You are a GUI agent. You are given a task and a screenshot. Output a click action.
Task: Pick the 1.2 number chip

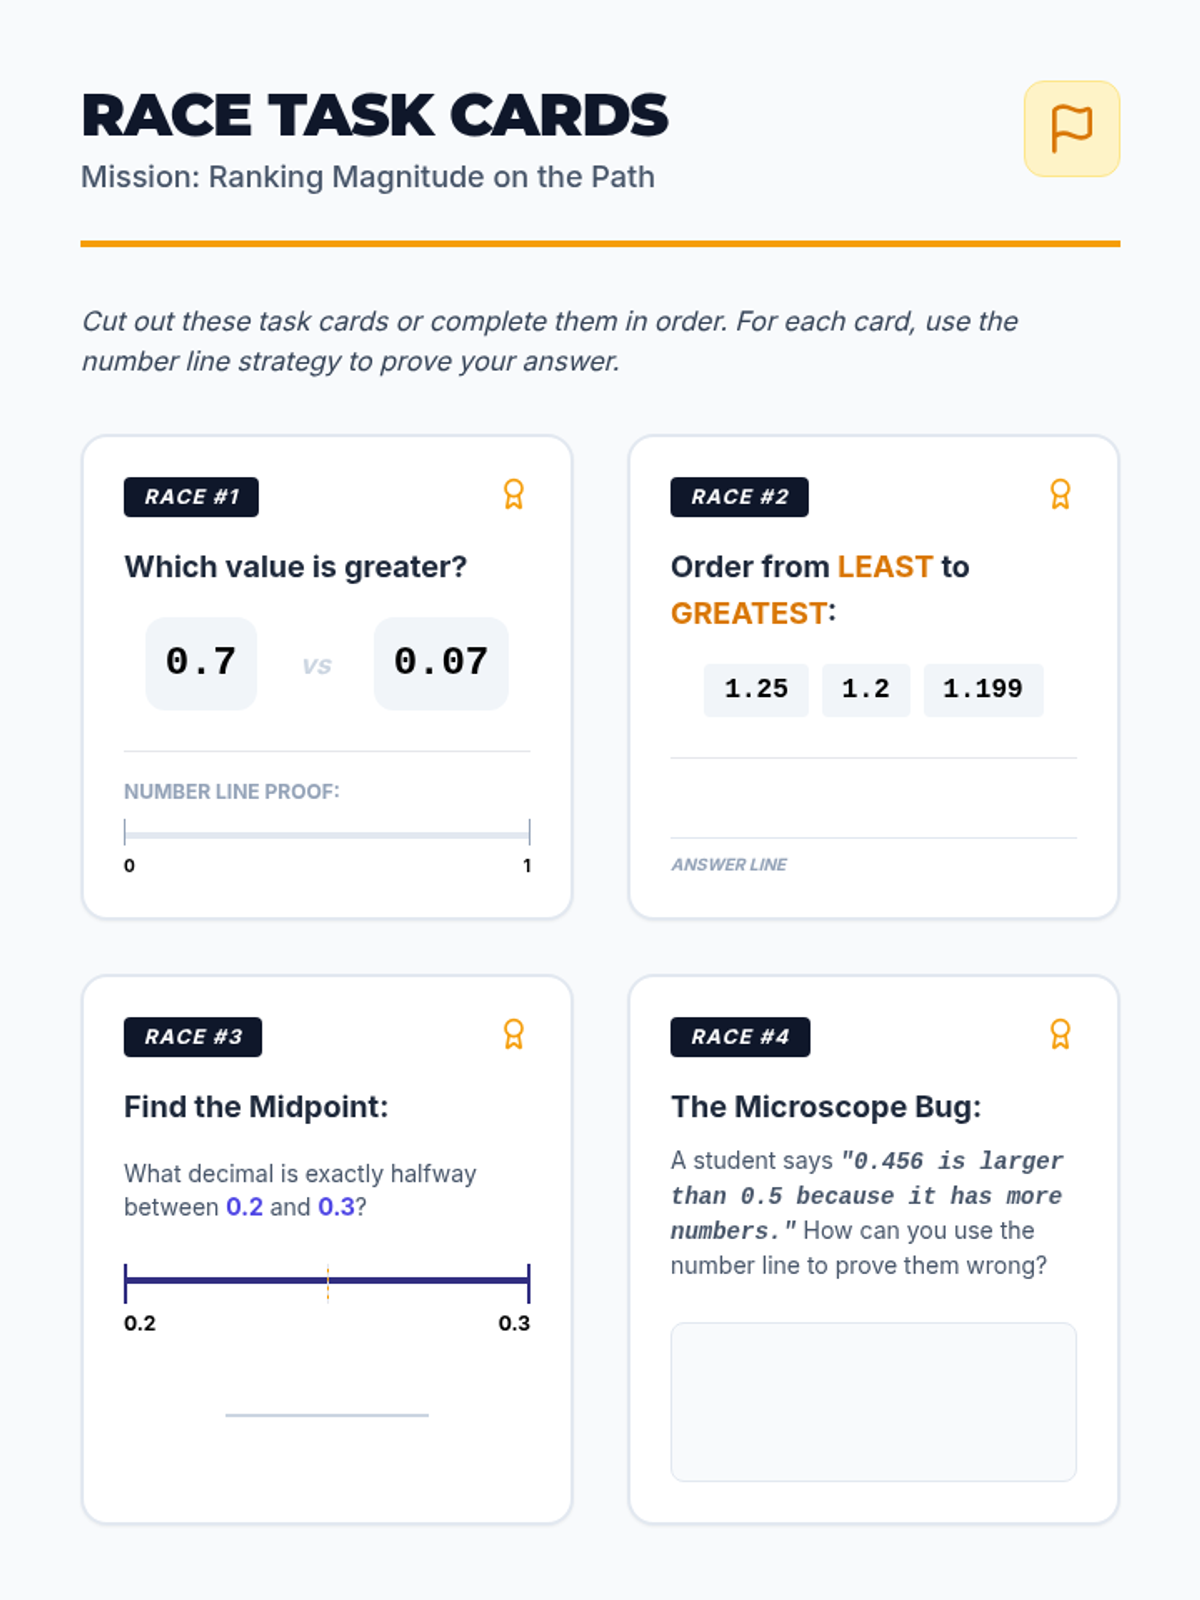click(x=866, y=690)
